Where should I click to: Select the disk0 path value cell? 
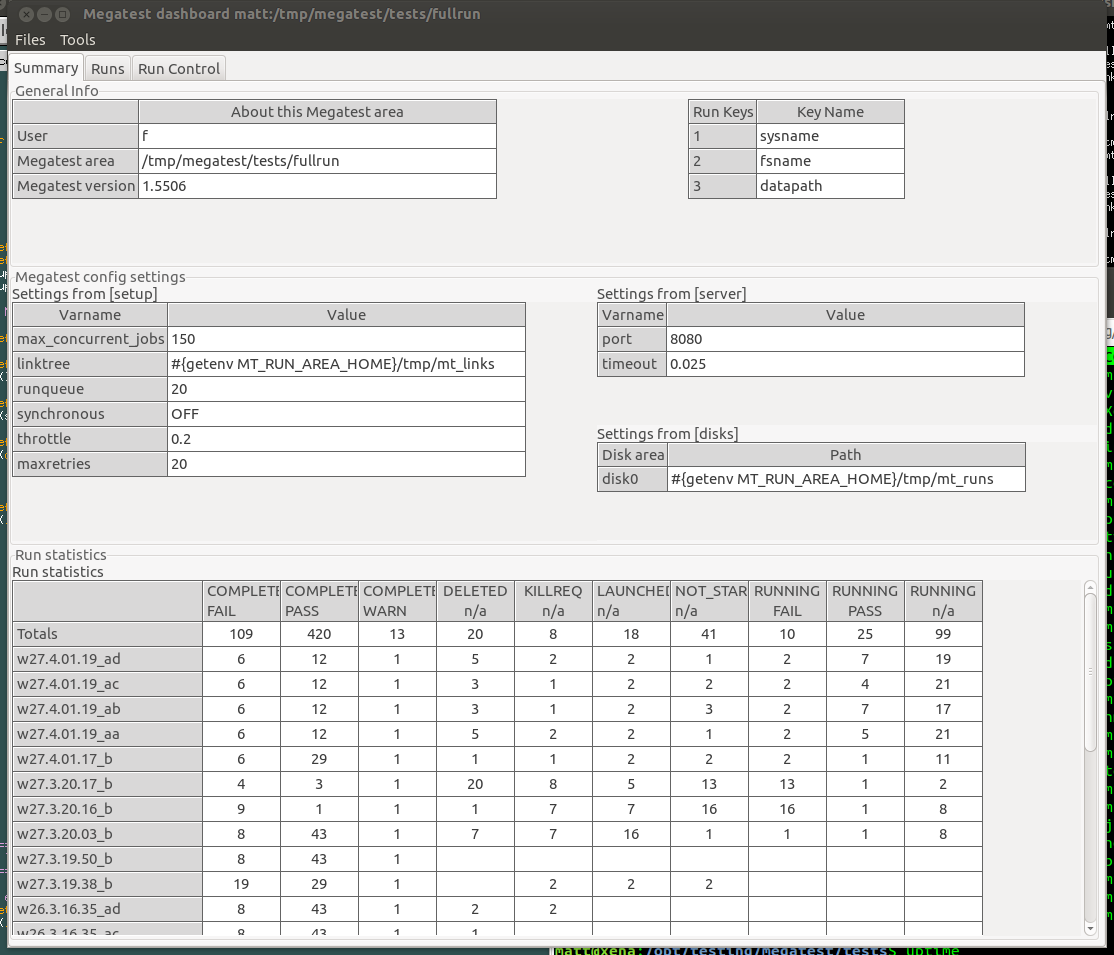point(846,479)
